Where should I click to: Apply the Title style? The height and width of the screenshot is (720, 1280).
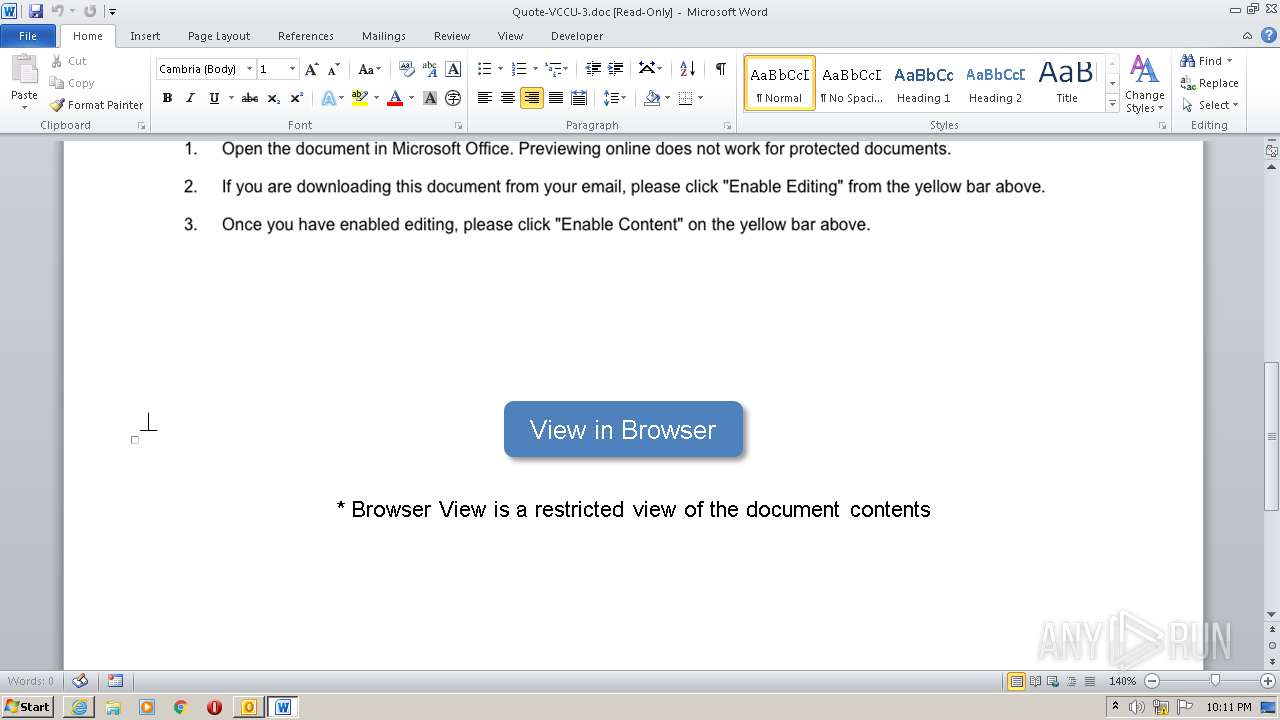click(1067, 82)
